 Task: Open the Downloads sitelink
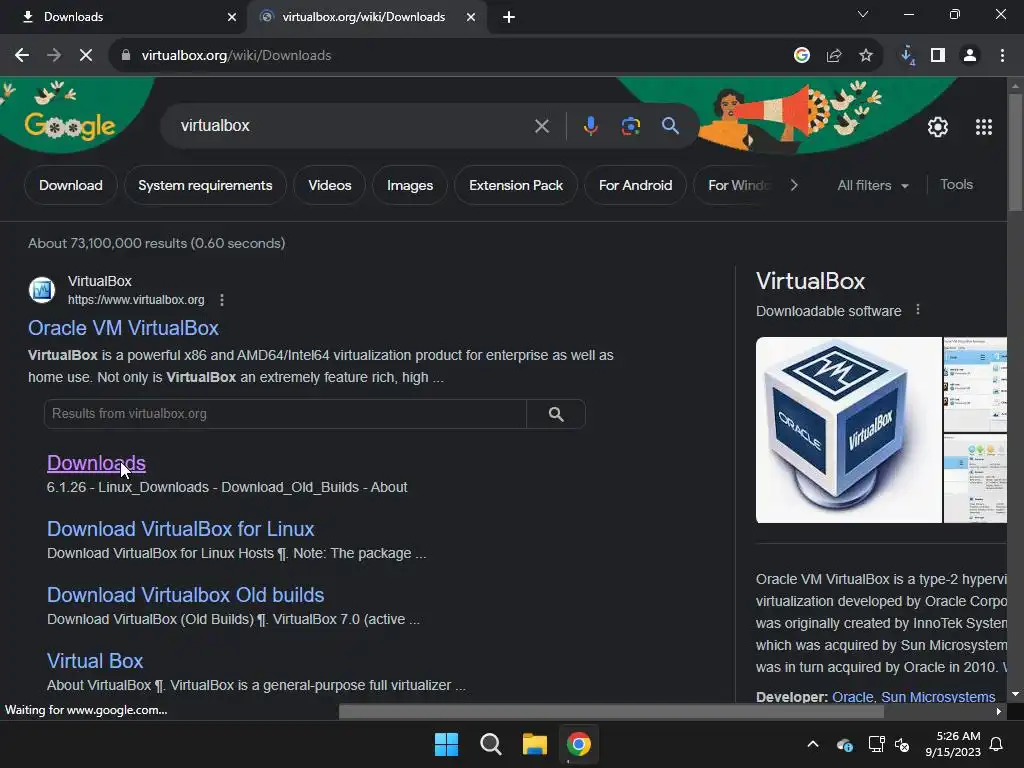(x=96, y=463)
